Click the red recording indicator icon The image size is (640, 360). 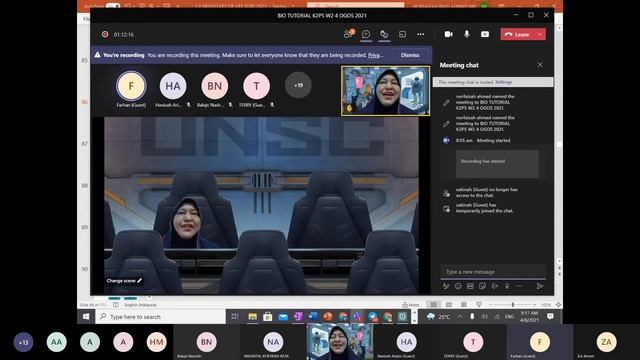(x=105, y=34)
